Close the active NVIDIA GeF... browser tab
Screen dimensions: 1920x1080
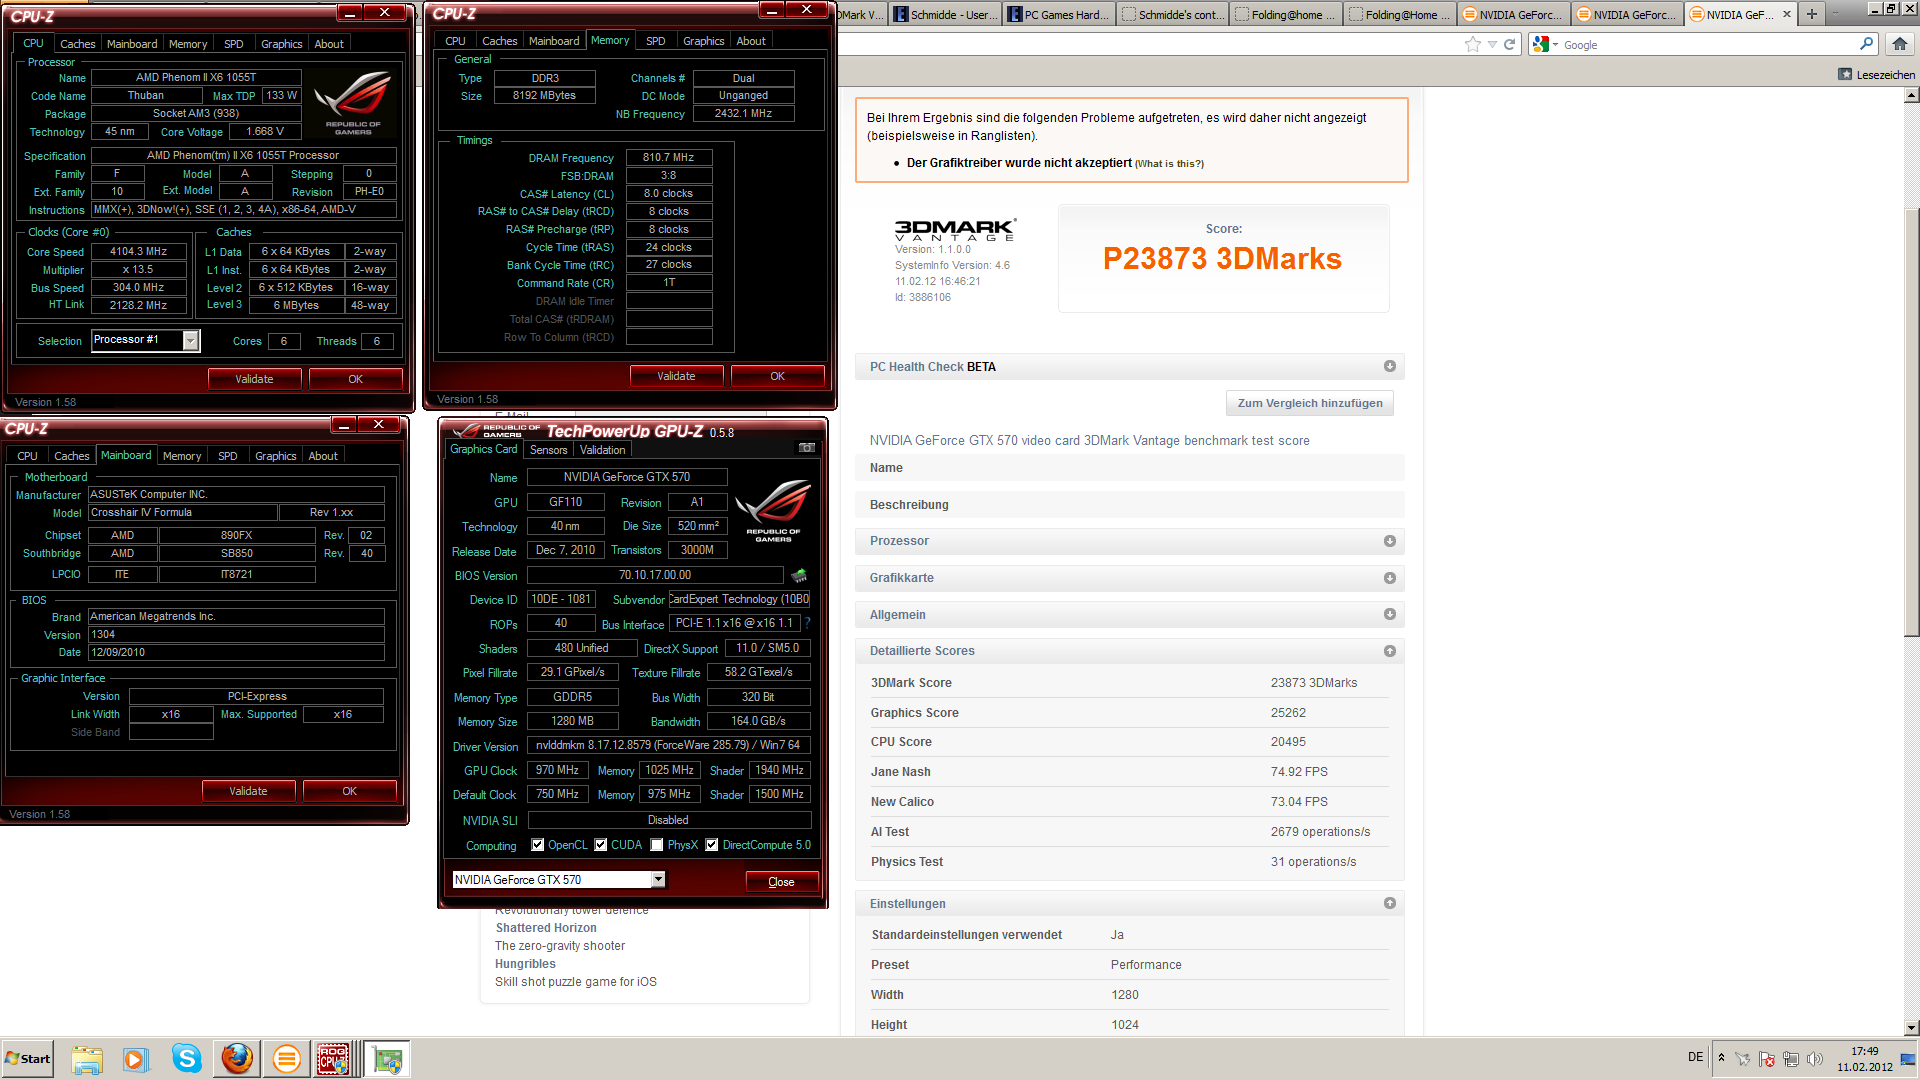pos(1787,14)
